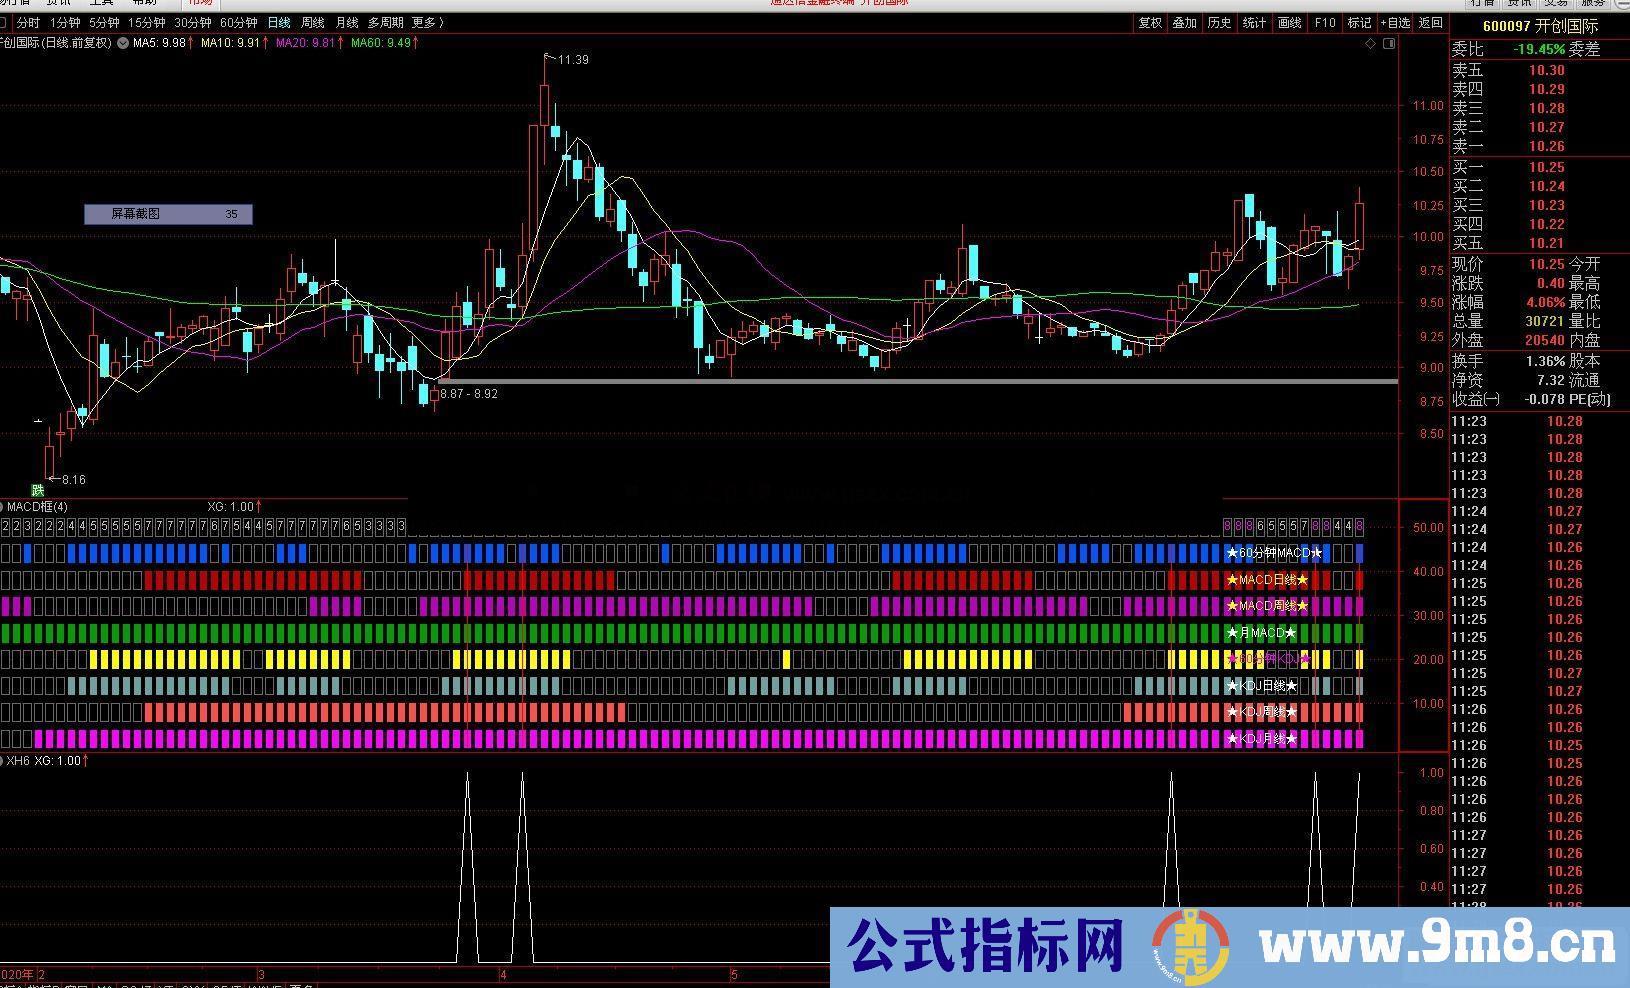Click the 复权 price adjustment icon

point(1150,22)
